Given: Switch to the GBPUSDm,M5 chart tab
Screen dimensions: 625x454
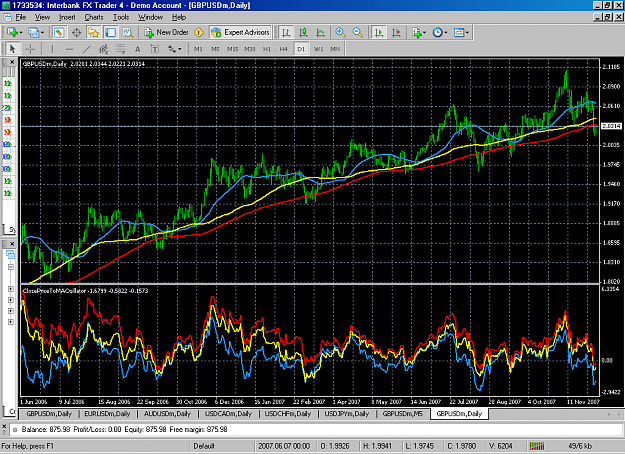Looking at the screenshot, I should point(403,414).
